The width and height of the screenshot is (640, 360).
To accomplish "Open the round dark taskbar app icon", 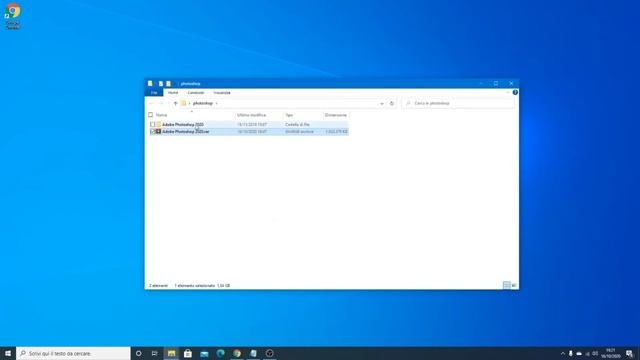I will (269, 353).
